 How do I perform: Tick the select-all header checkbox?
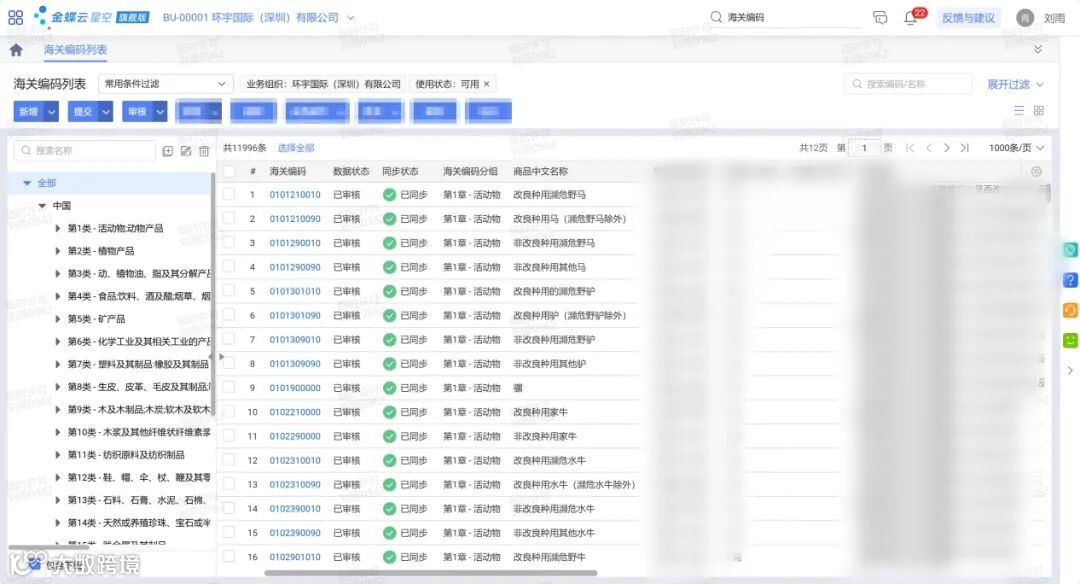click(229, 171)
